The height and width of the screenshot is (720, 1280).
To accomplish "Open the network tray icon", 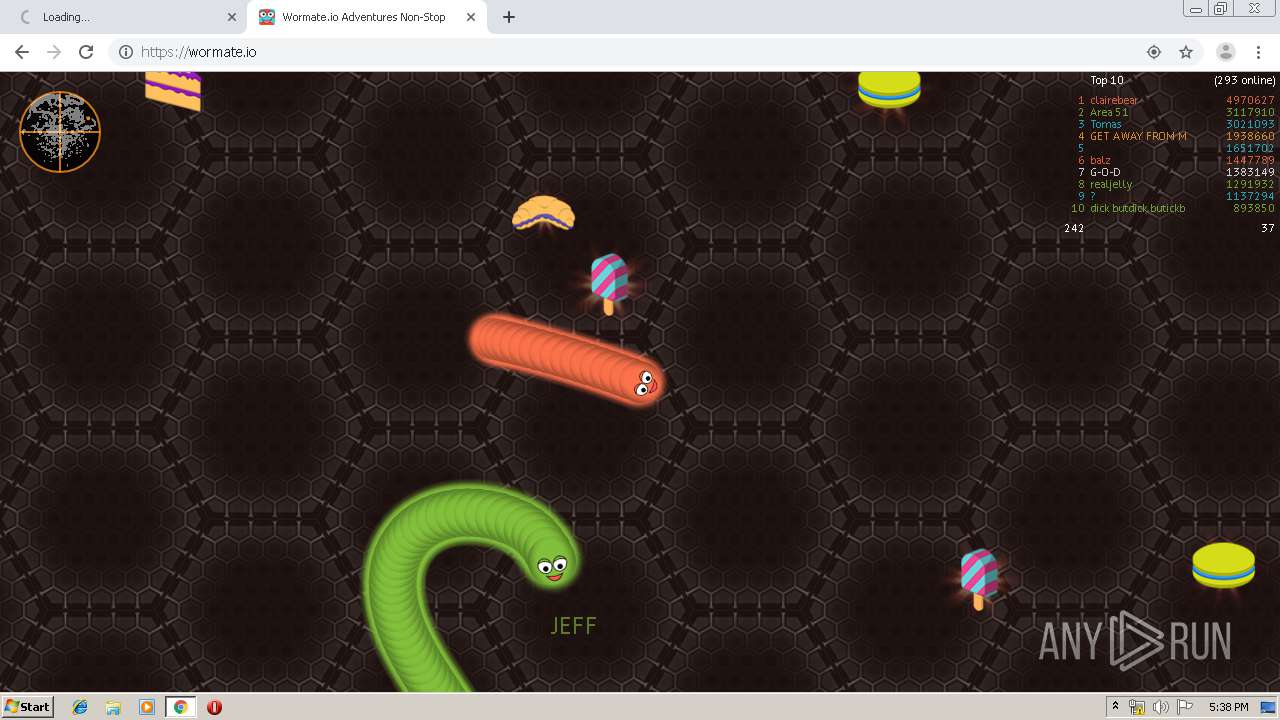I will pos(1137,707).
